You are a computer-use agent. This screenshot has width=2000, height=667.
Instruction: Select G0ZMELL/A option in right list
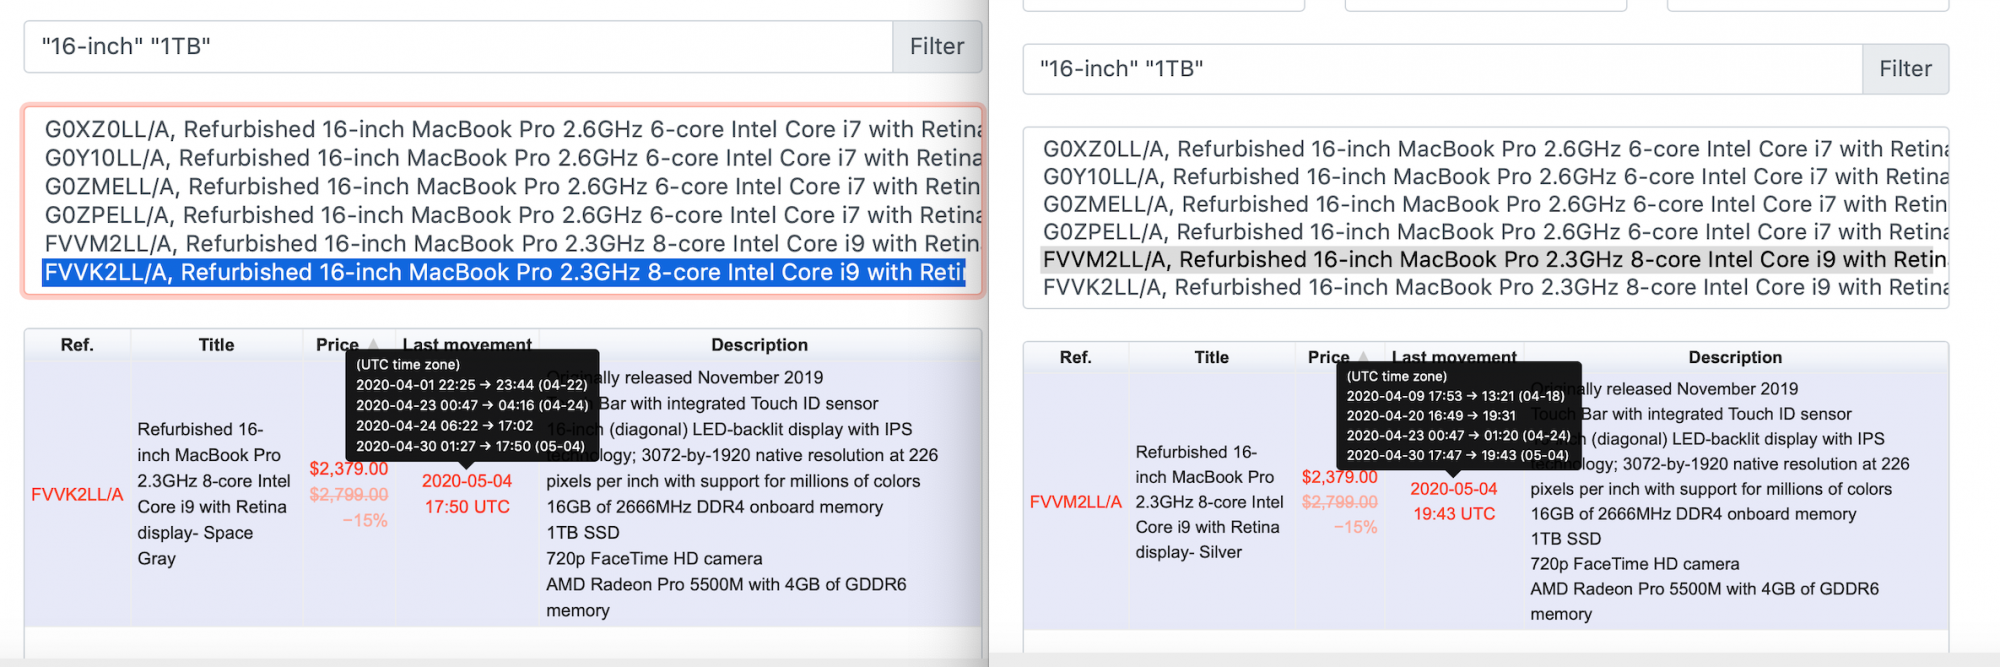tap(1494, 204)
